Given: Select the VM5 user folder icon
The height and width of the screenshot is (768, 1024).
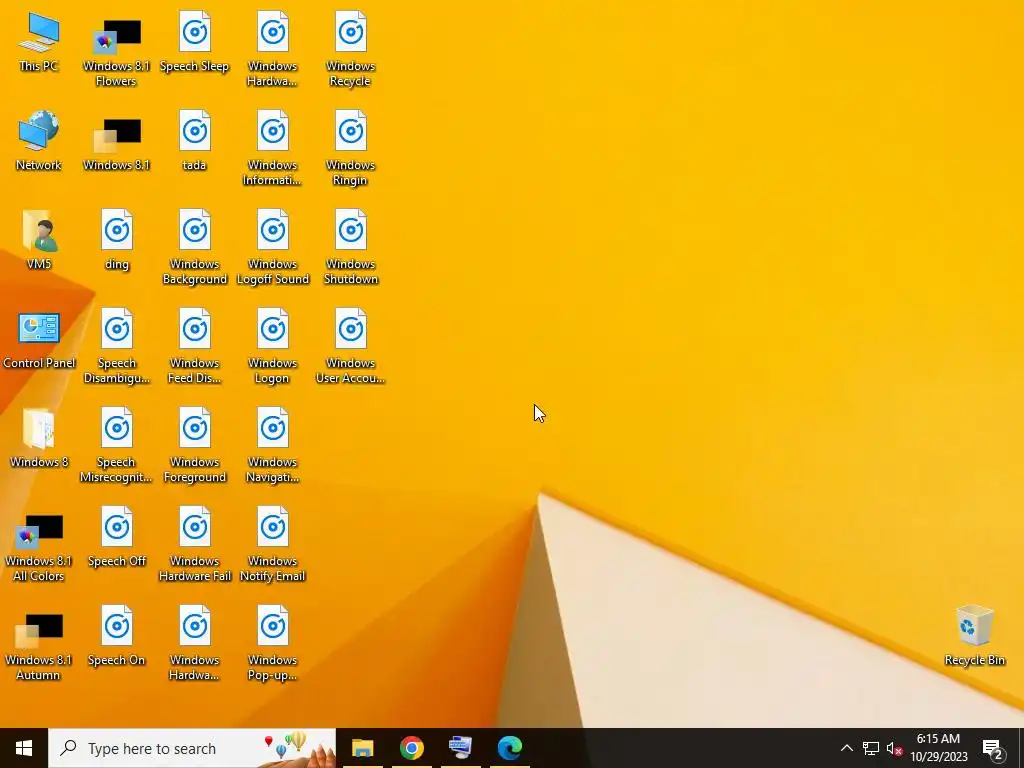Looking at the screenshot, I should tap(39, 240).
